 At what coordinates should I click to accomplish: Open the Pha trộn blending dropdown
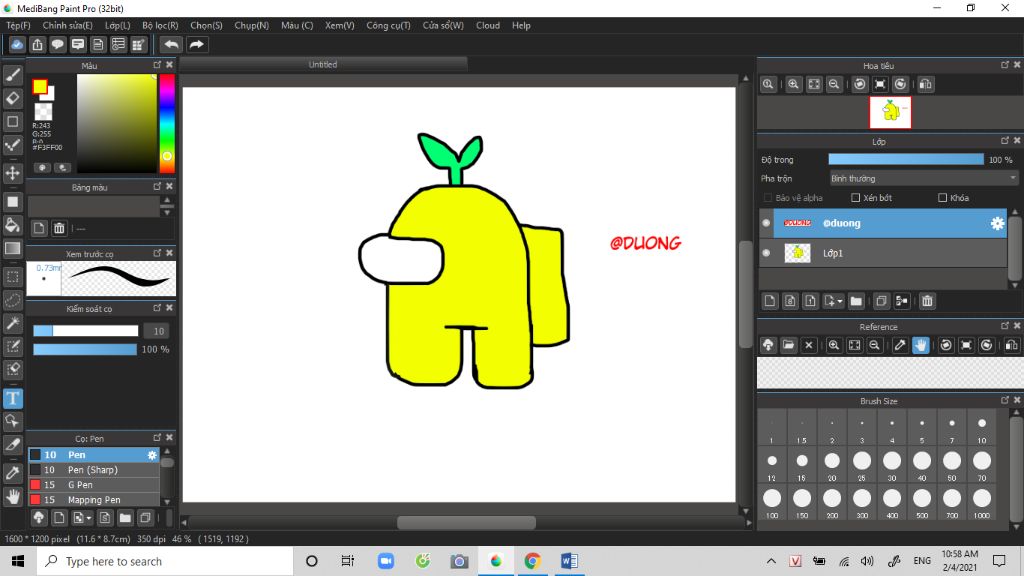point(923,178)
